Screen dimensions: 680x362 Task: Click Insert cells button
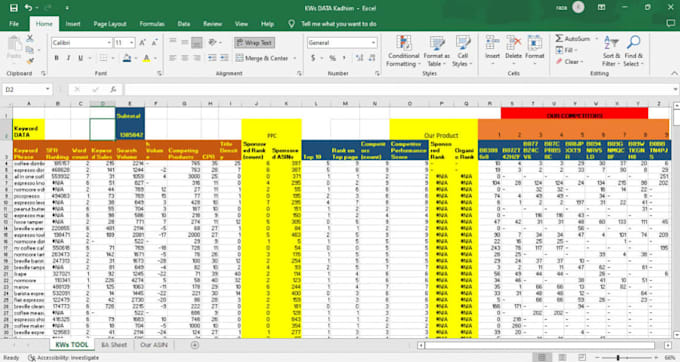492,49
